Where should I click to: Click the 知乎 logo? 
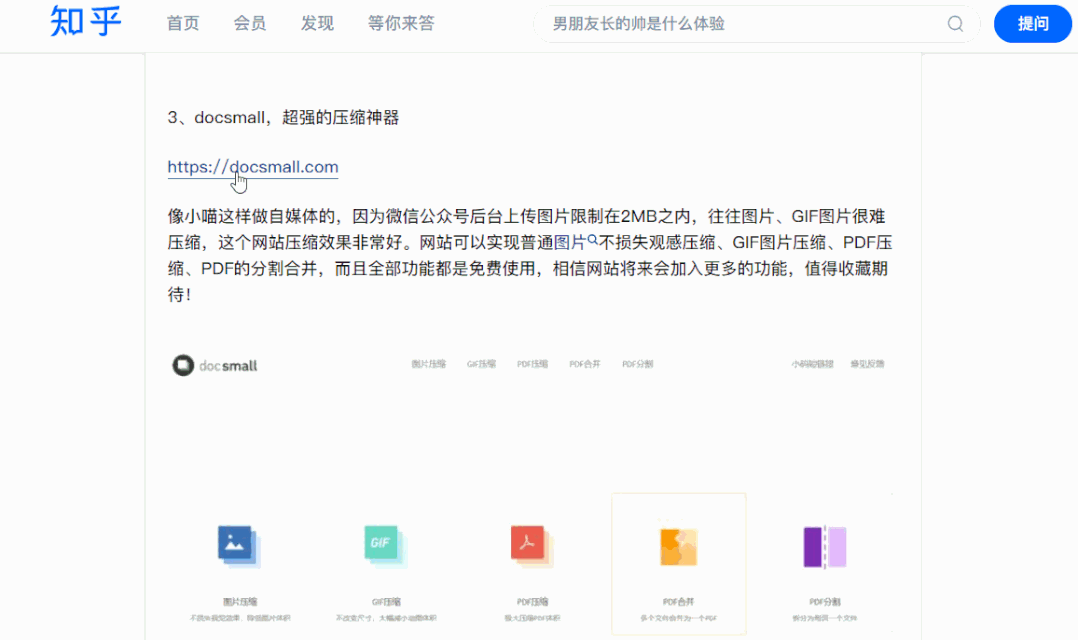point(84,23)
